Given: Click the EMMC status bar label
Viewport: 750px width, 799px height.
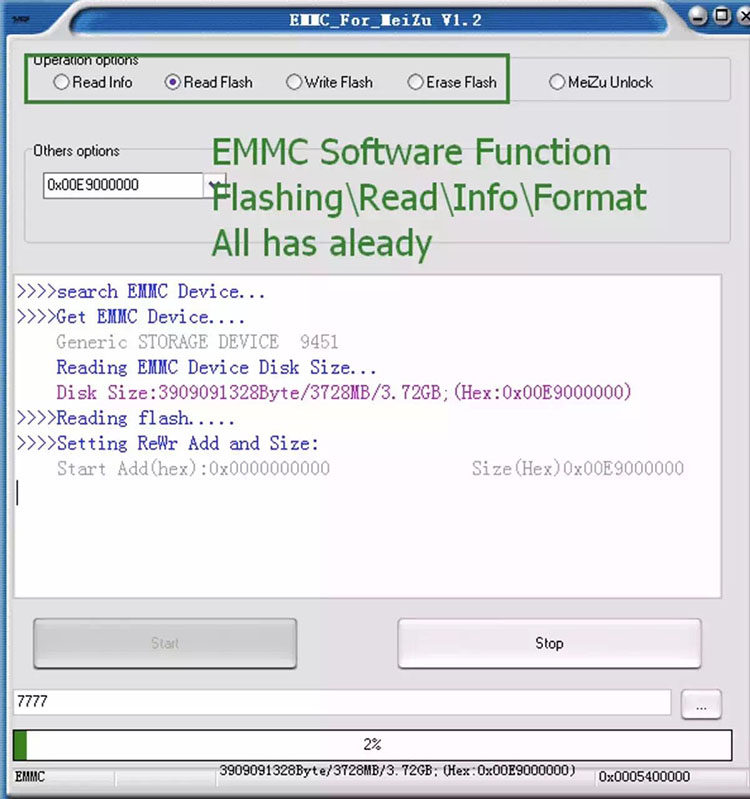Looking at the screenshot, I should (30, 777).
